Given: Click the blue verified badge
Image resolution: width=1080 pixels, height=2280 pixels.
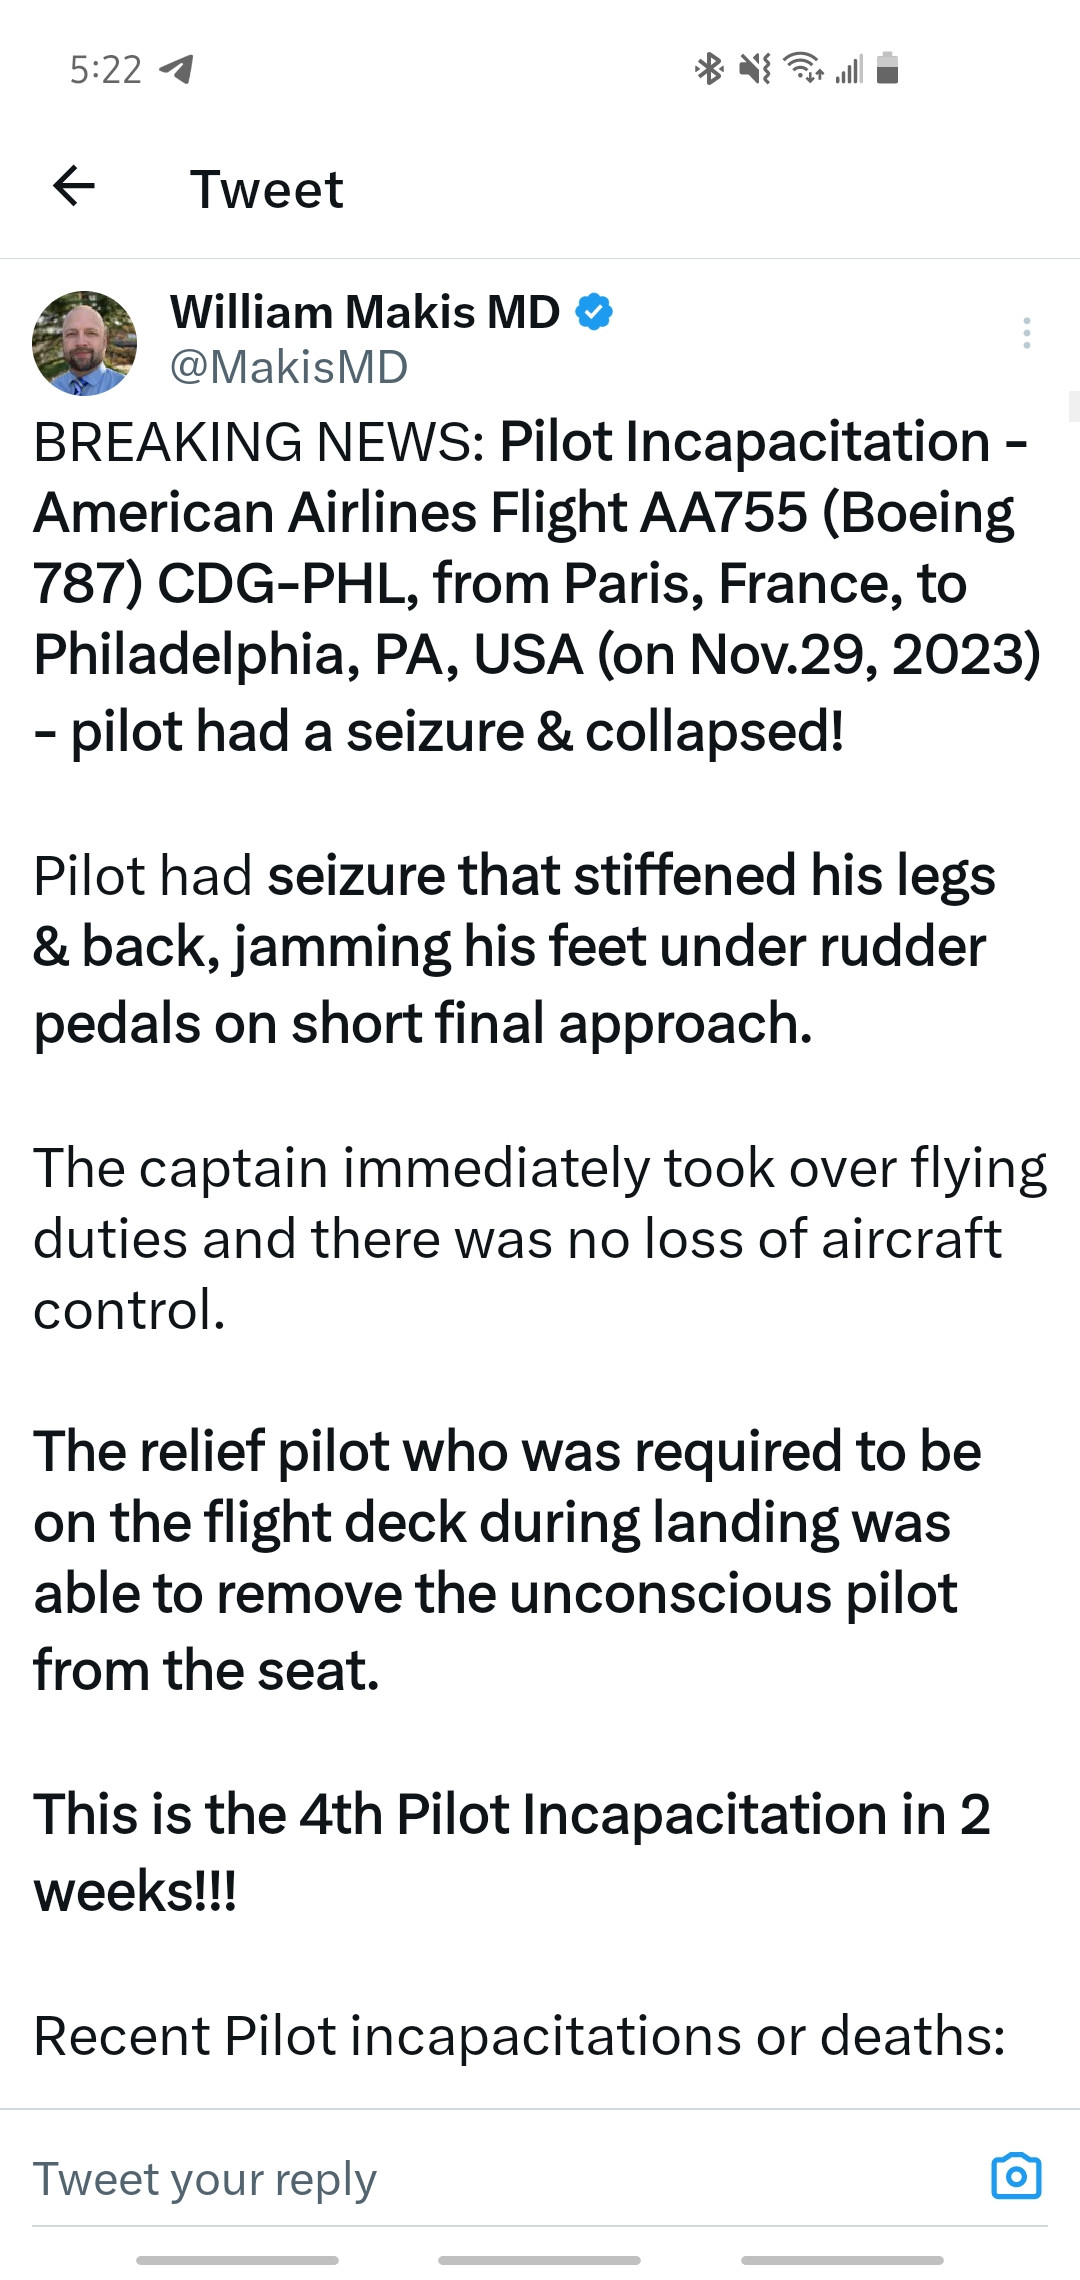Looking at the screenshot, I should click(x=594, y=312).
